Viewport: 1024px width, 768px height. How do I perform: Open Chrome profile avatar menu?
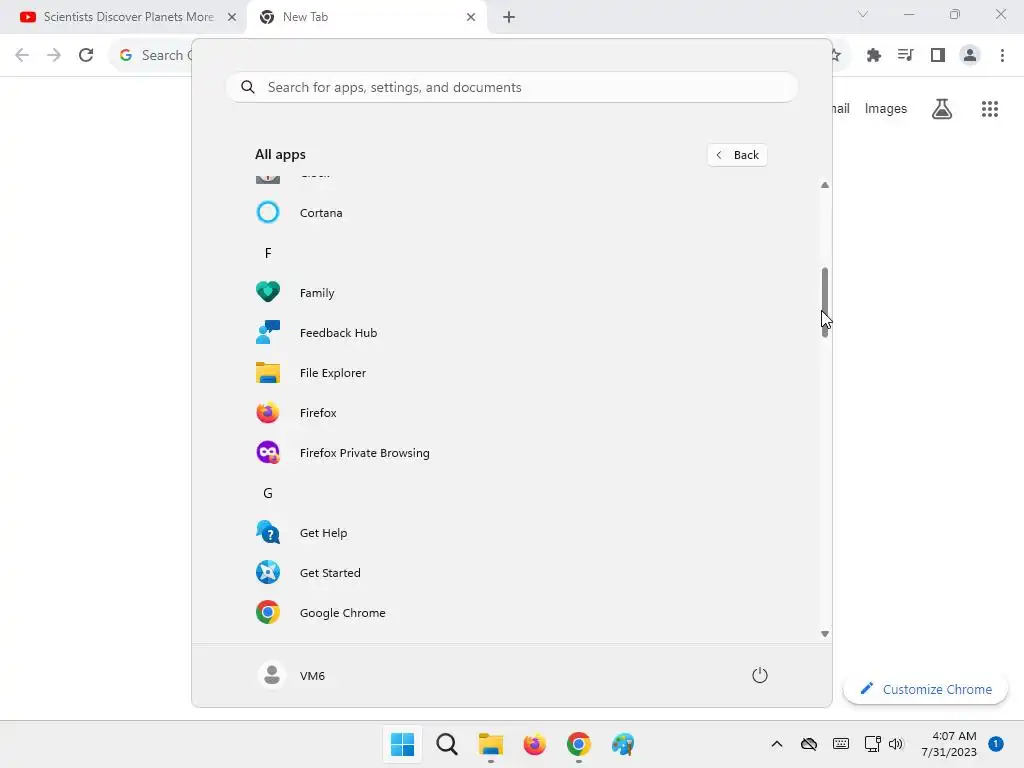tap(970, 55)
